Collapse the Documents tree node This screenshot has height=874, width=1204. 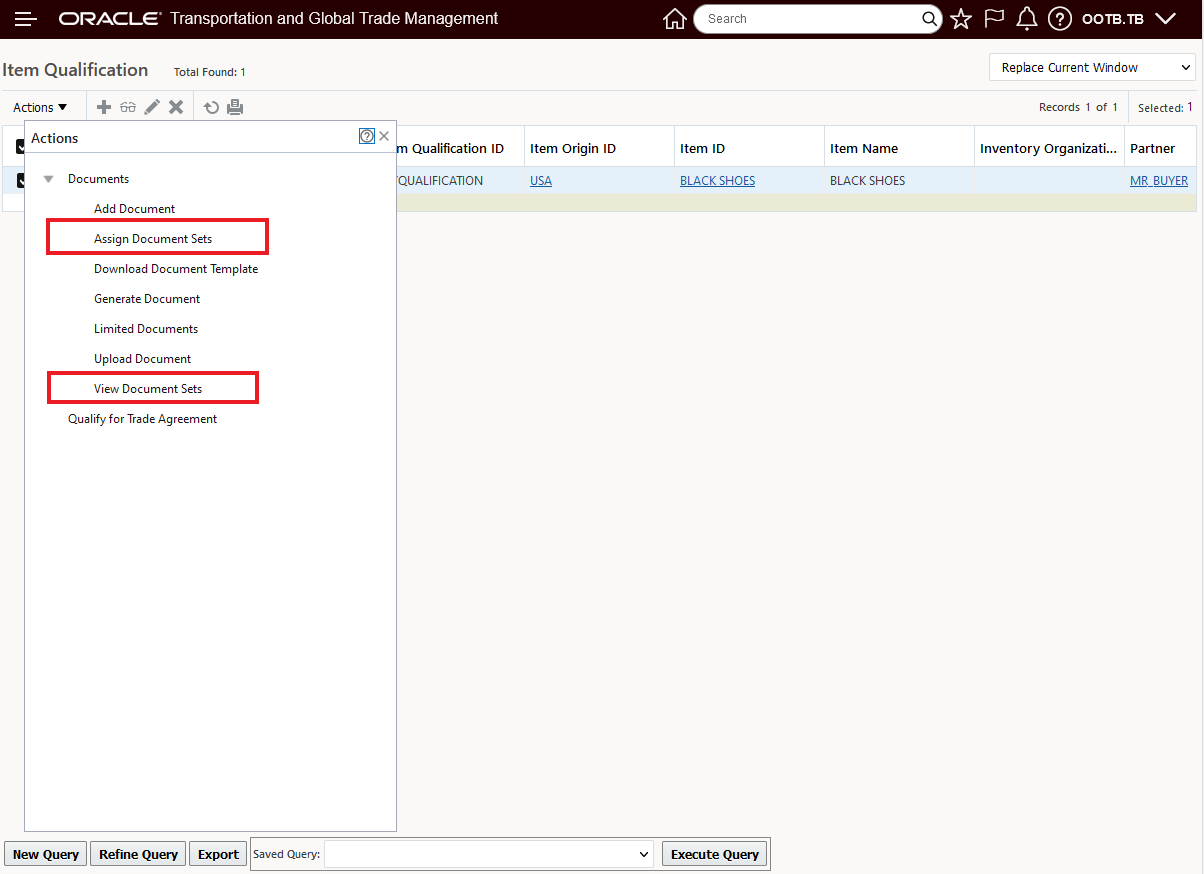[48, 179]
